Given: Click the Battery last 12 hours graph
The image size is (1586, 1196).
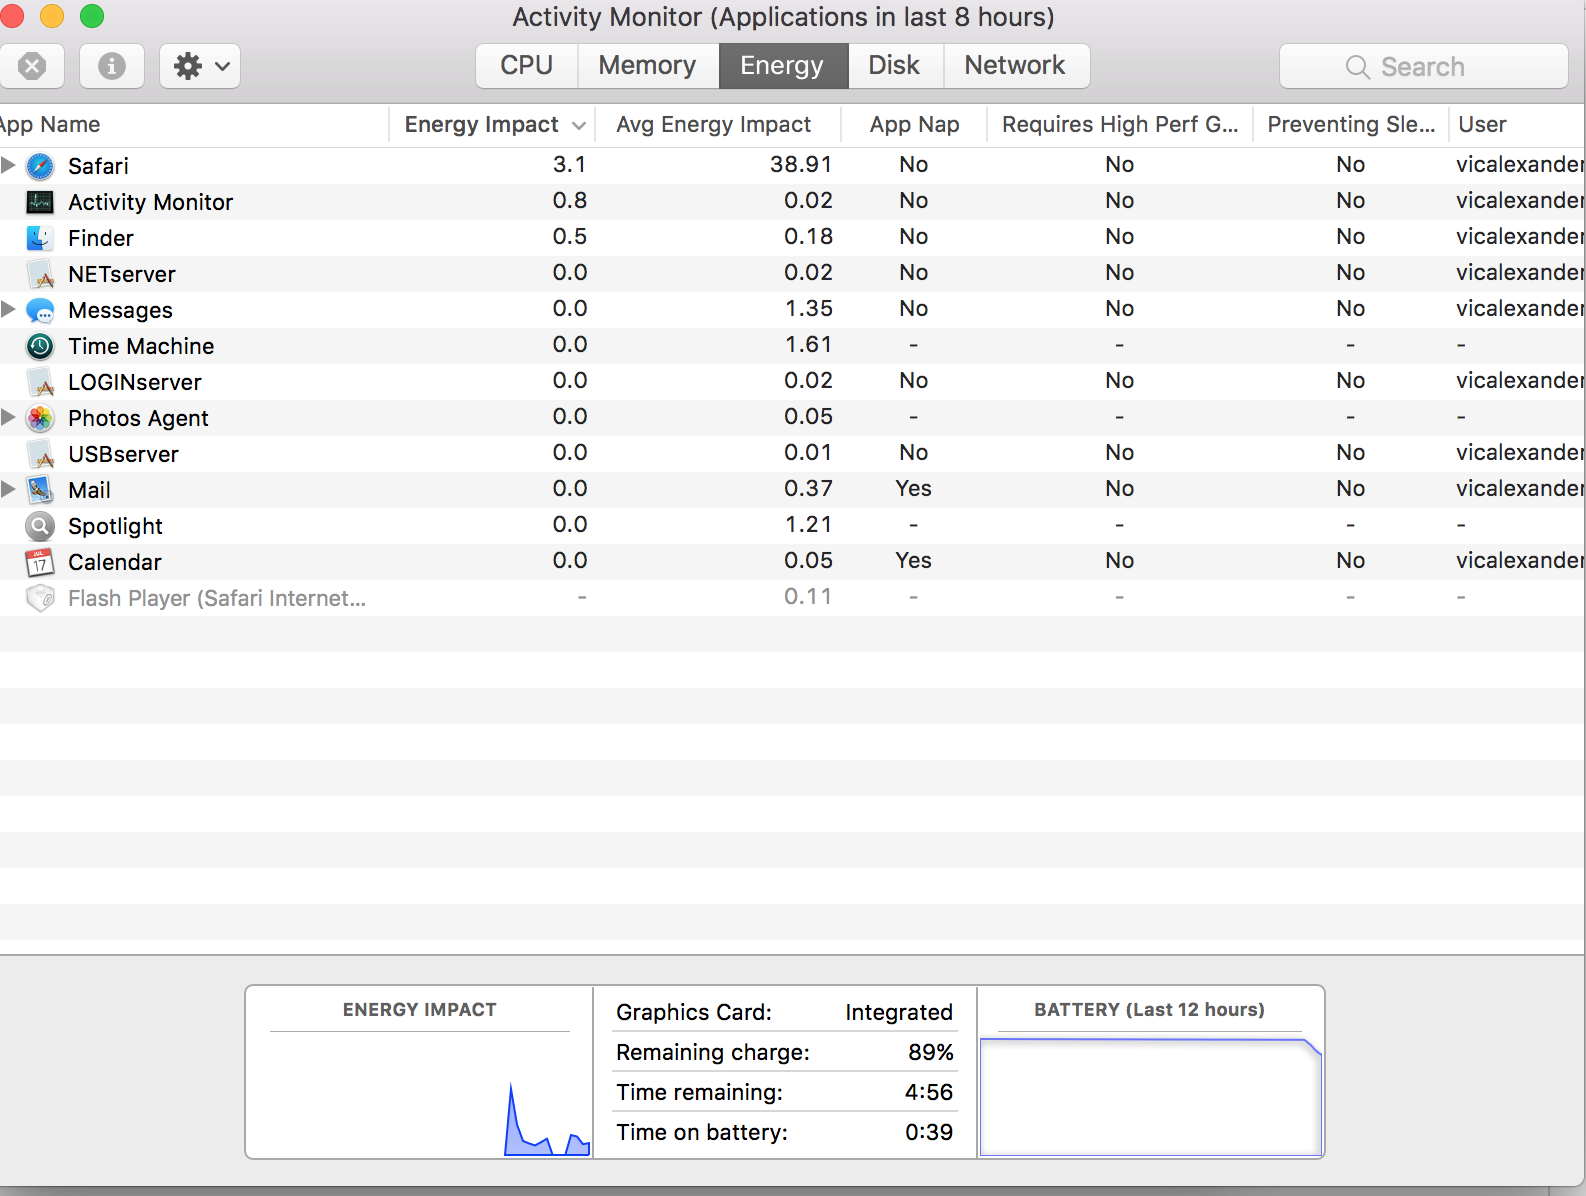Looking at the screenshot, I should [1151, 1097].
